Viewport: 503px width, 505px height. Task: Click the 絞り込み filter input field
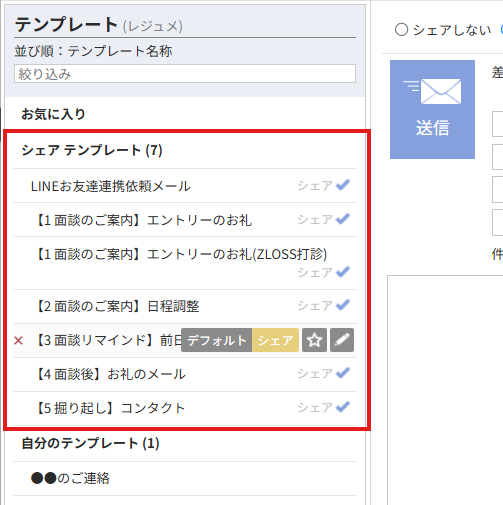pos(185,74)
